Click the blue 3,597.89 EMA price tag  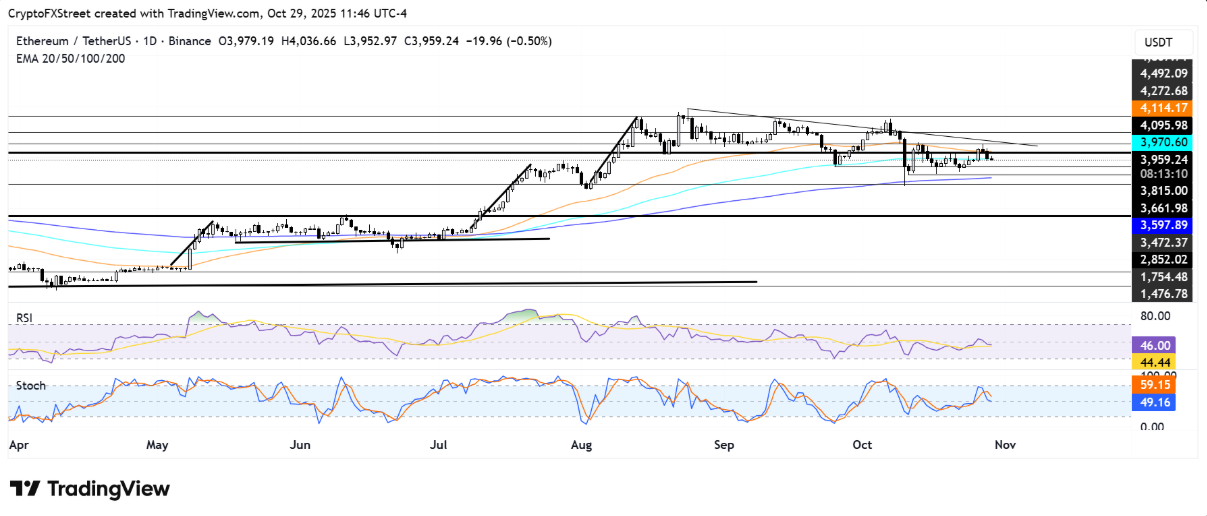pyautogui.click(x=1163, y=225)
